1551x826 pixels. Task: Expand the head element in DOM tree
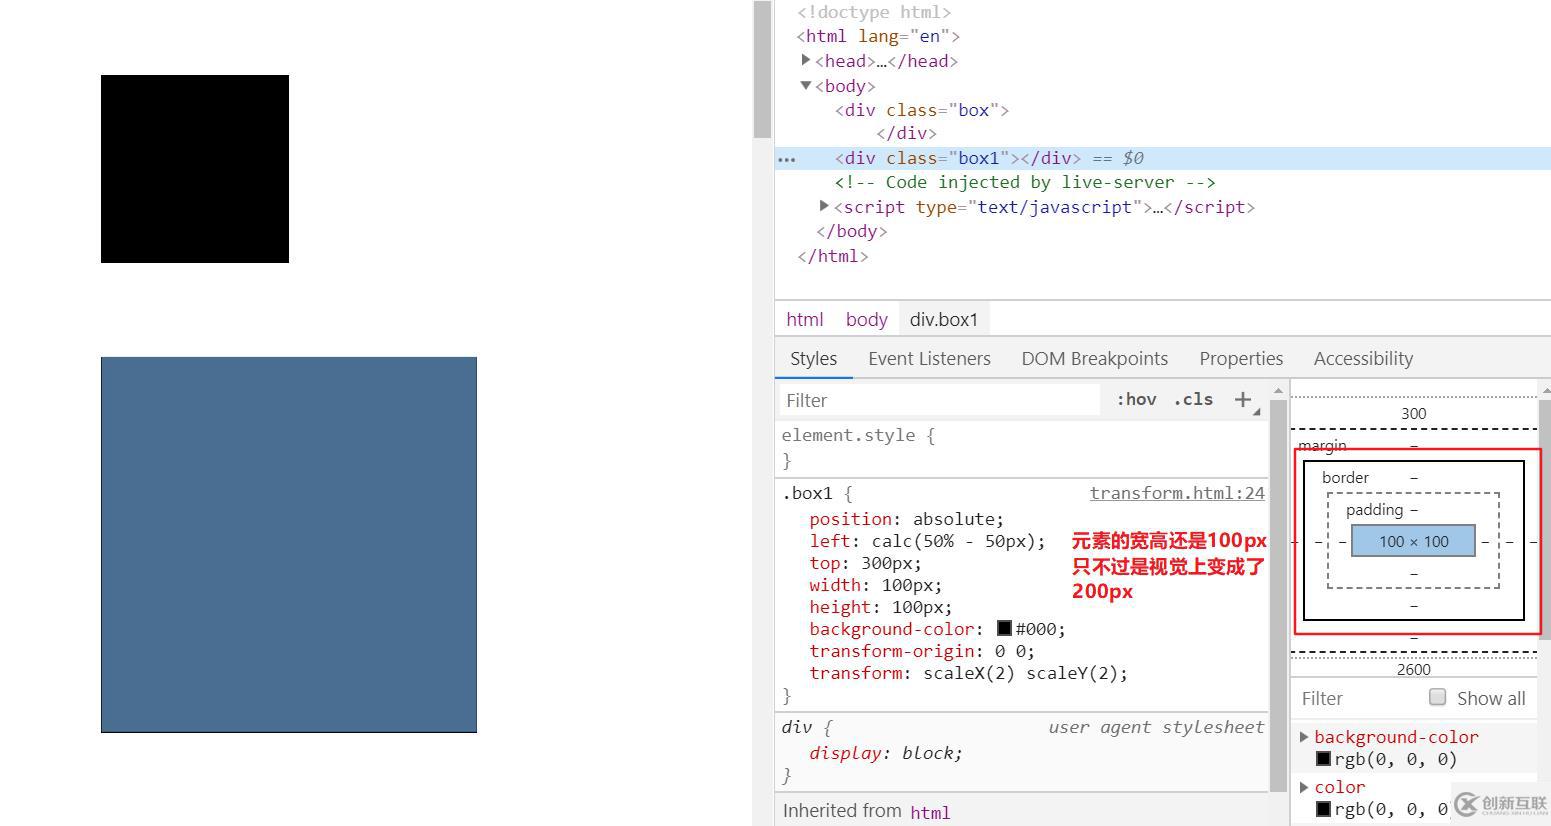(x=807, y=60)
